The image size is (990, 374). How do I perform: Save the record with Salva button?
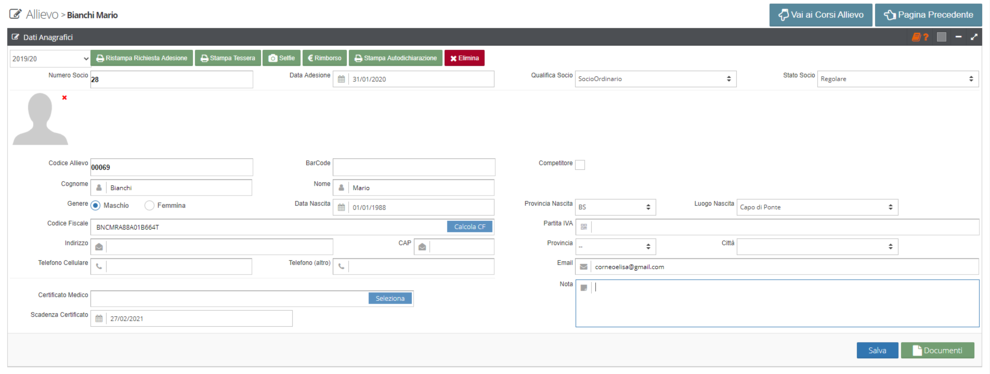[877, 350]
